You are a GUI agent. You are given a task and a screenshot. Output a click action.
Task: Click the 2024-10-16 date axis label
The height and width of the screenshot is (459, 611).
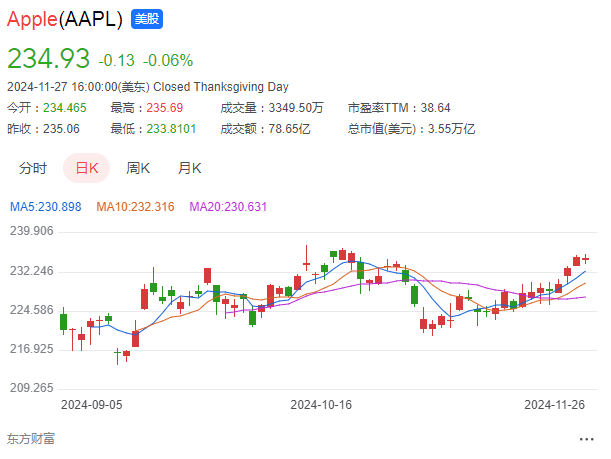[321, 405]
